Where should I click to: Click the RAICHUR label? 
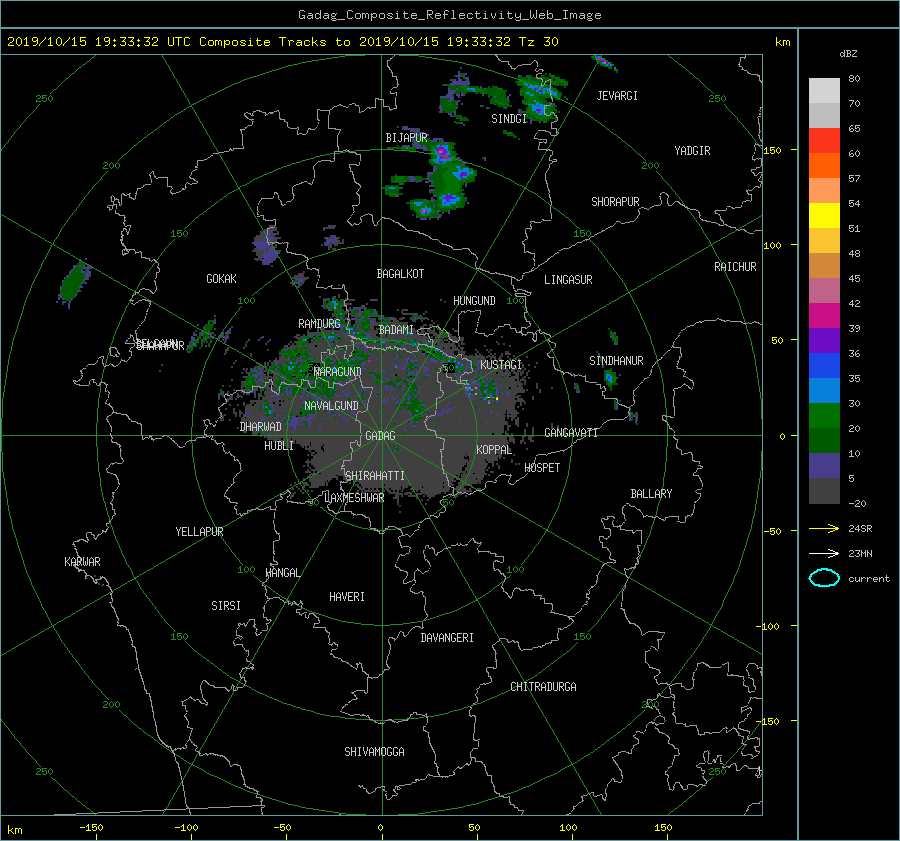[x=735, y=267]
